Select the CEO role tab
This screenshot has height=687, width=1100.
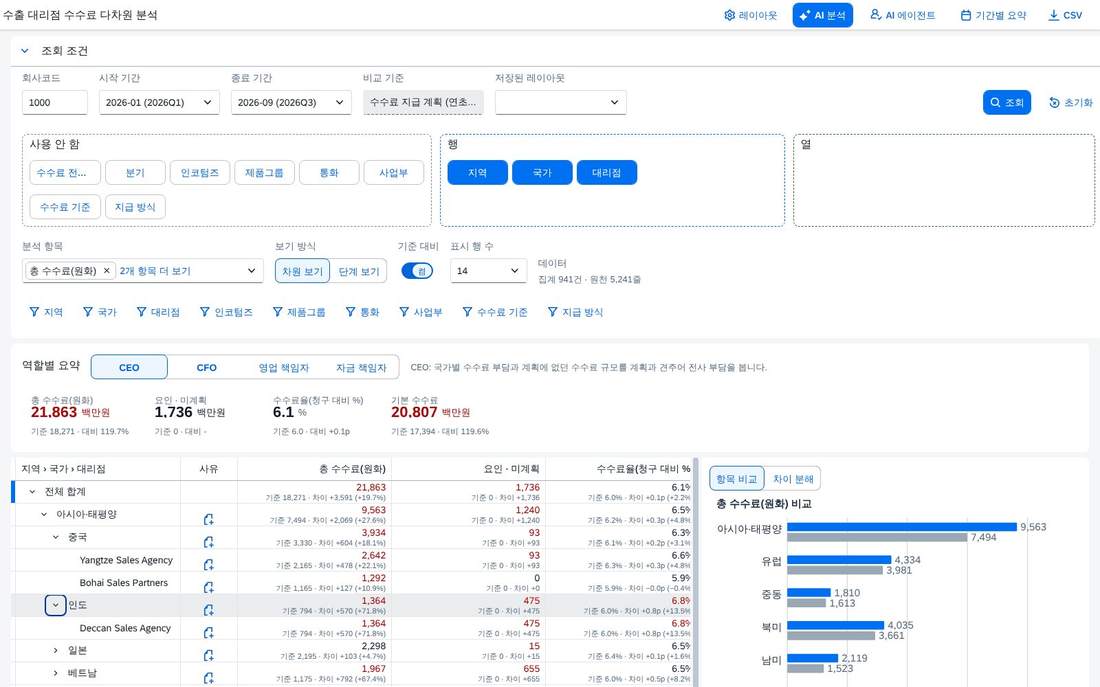click(129, 367)
